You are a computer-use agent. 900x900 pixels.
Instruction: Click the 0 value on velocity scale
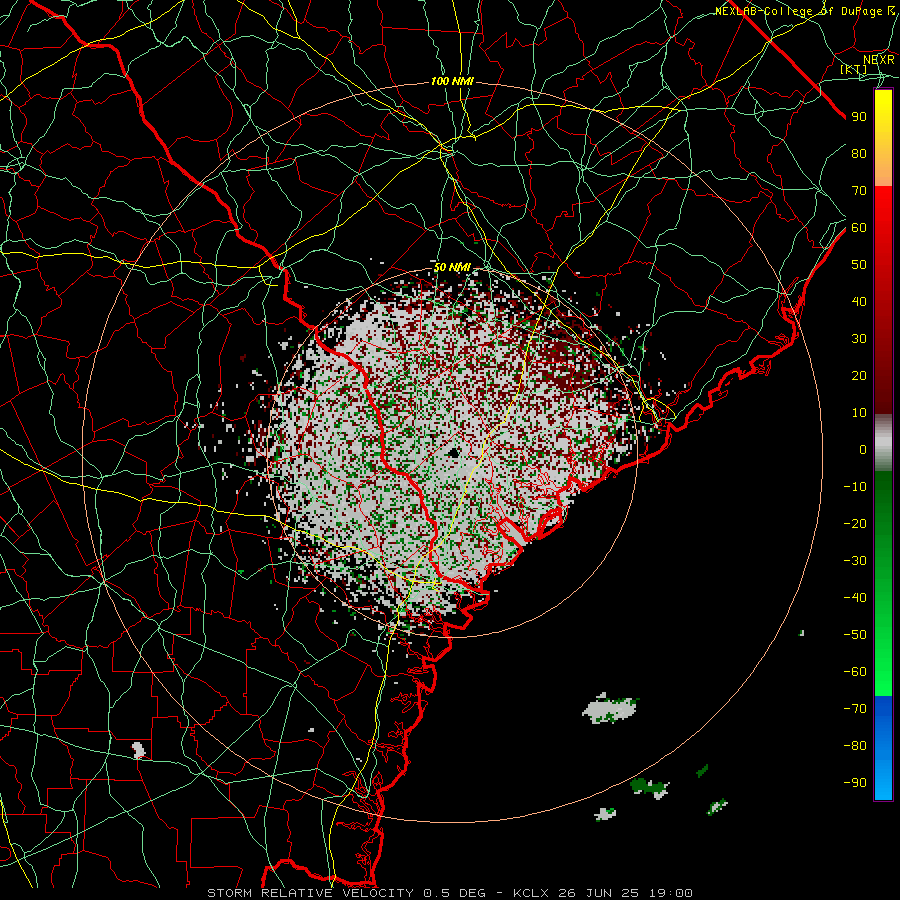click(x=863, y=449)
